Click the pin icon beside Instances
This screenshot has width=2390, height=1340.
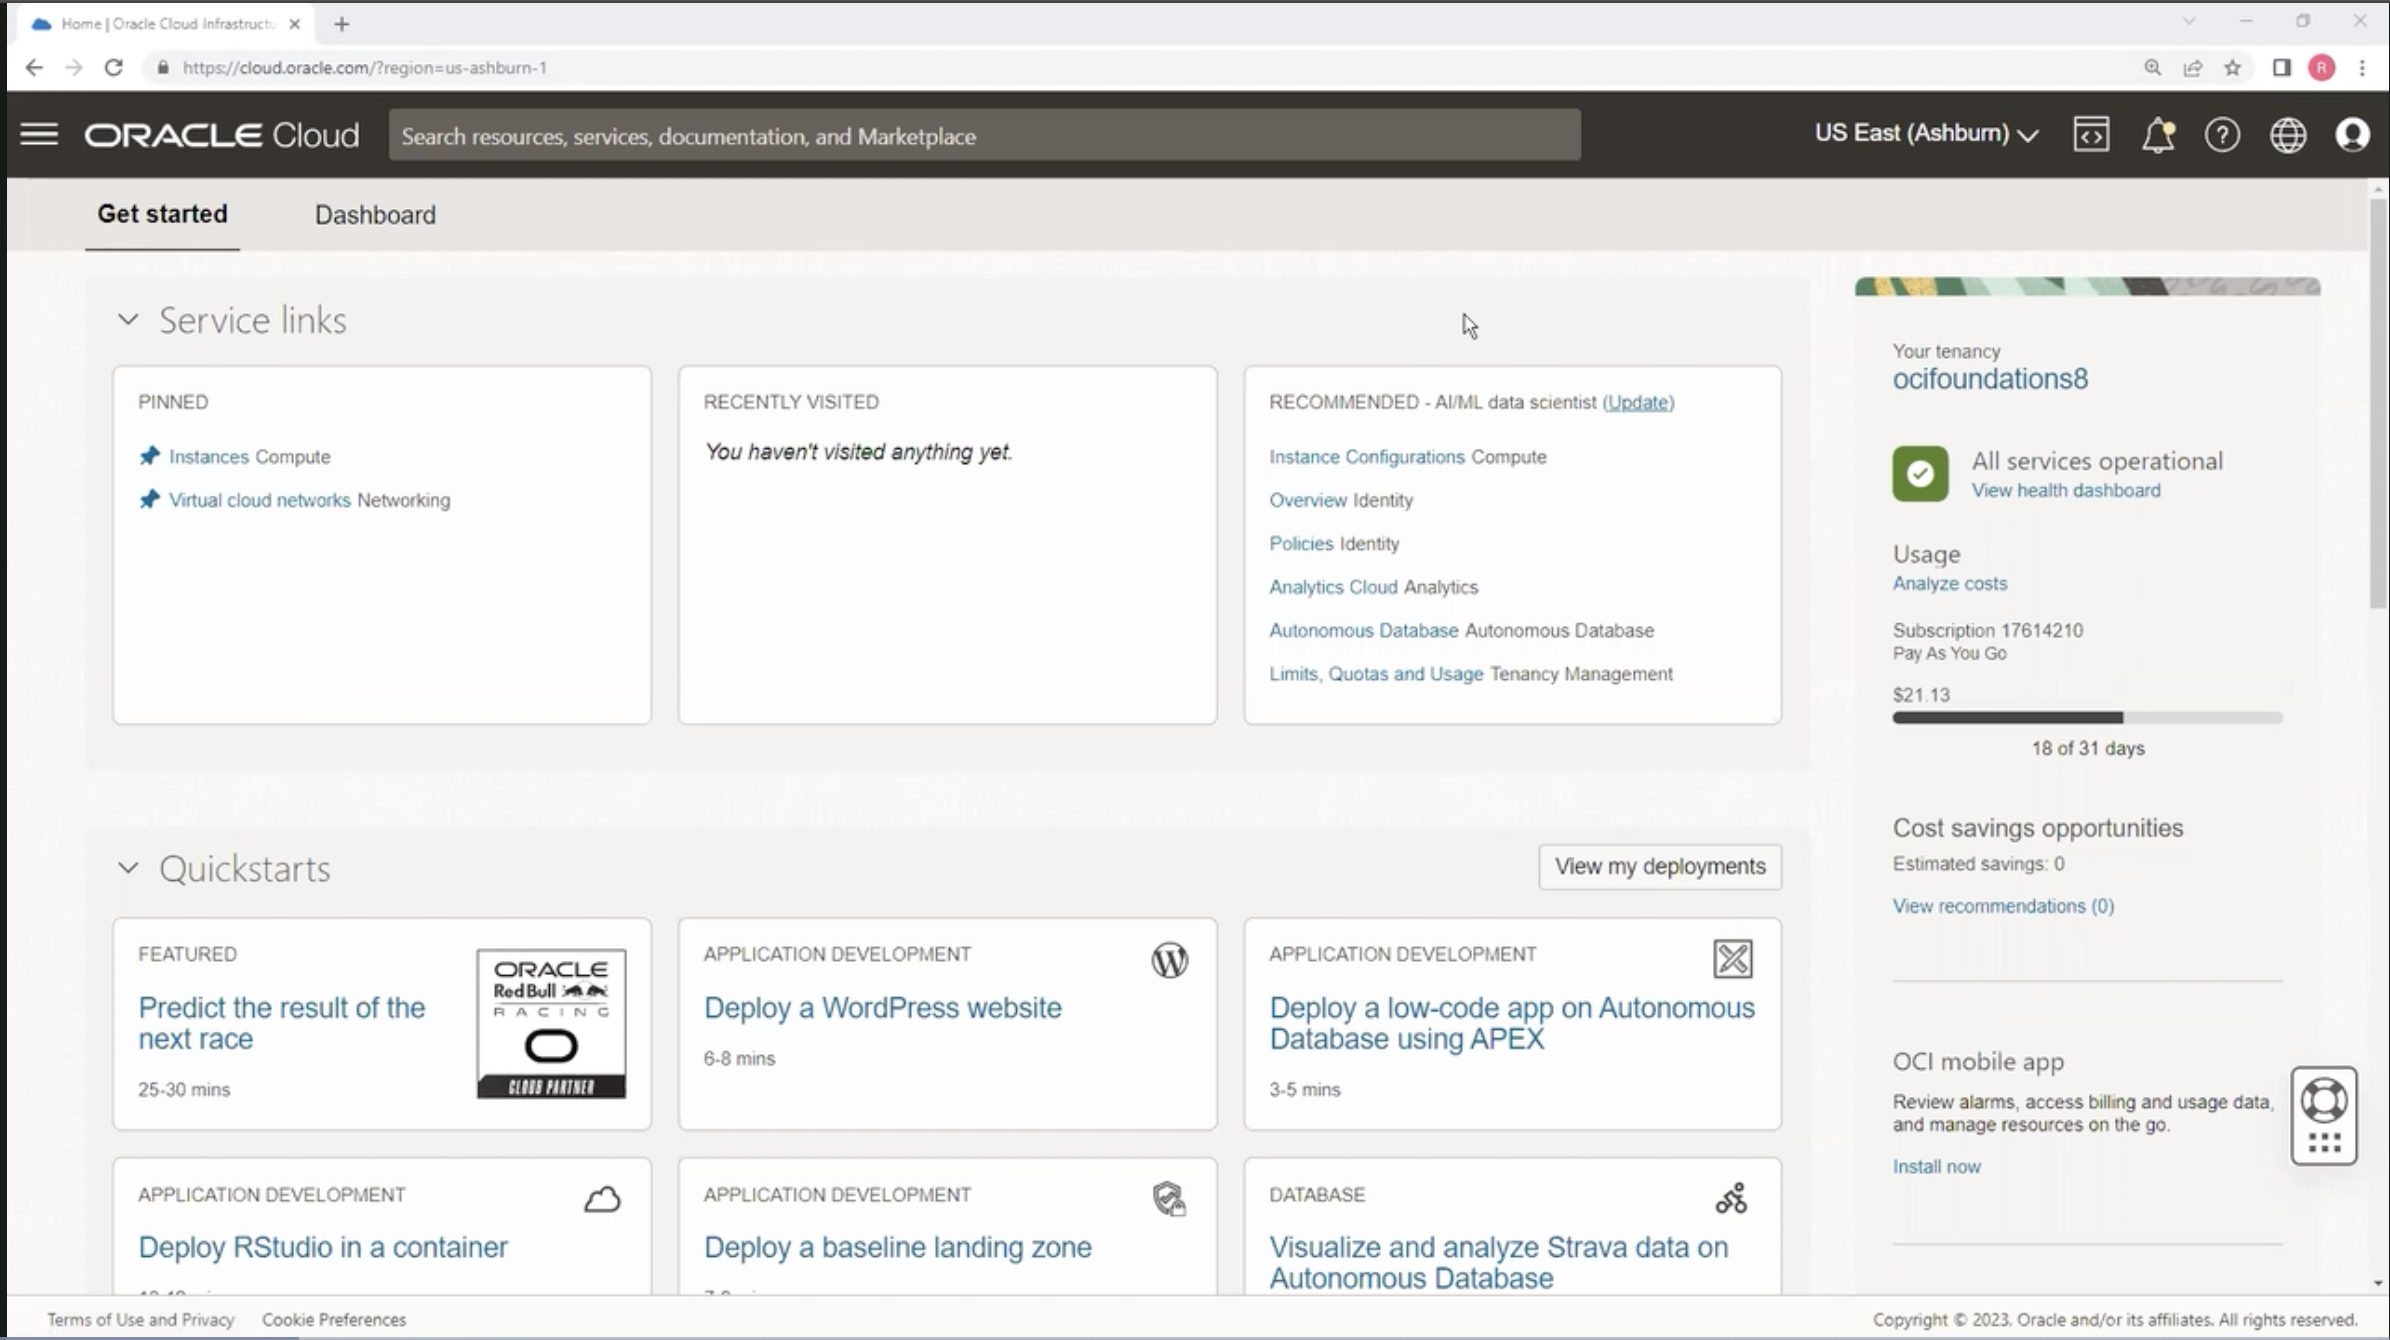click(x=150, y=456)
